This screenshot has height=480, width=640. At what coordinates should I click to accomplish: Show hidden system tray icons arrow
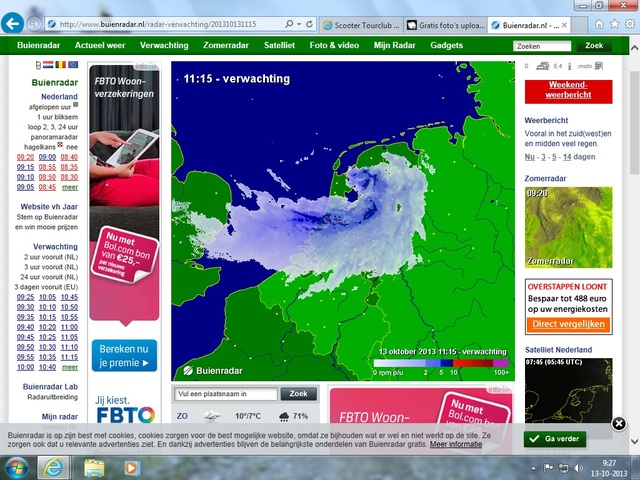pyautogui.click(x=532, y=468)
